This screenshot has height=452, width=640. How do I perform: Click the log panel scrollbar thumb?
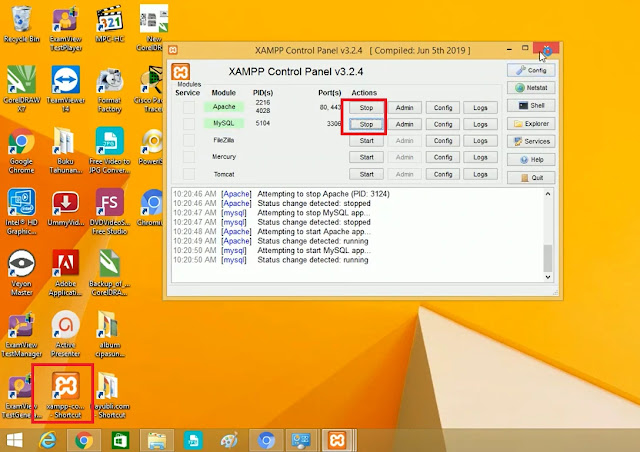pyautogui.click(x=548, y=258)
